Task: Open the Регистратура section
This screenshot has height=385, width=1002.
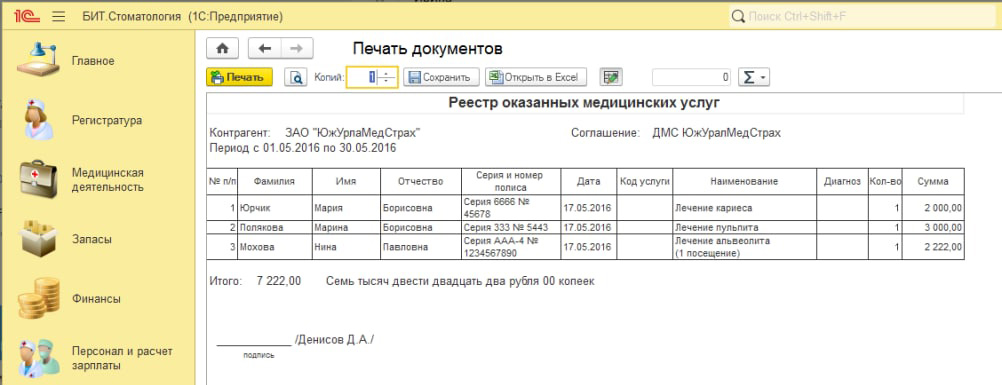Action: 107,121
